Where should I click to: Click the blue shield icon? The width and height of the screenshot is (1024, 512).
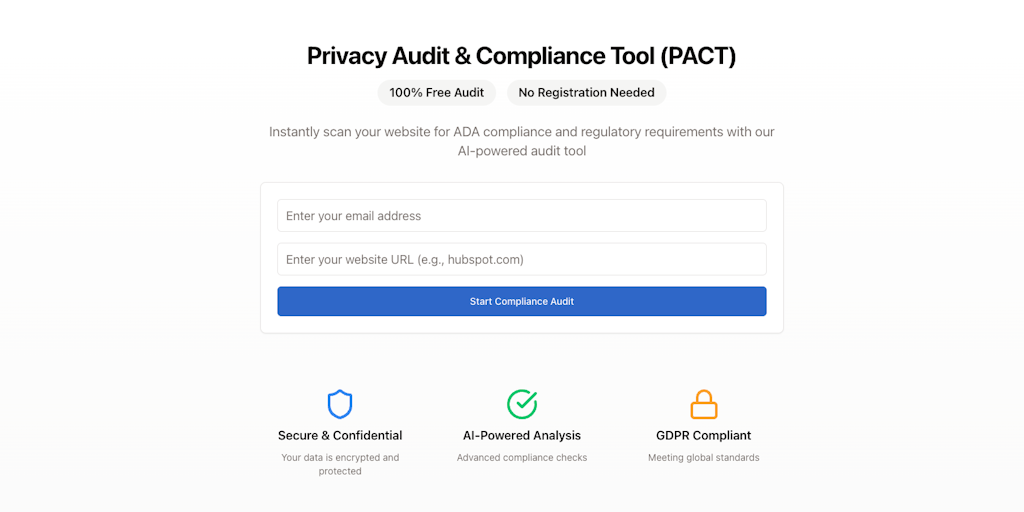click(x=340, y=404)
